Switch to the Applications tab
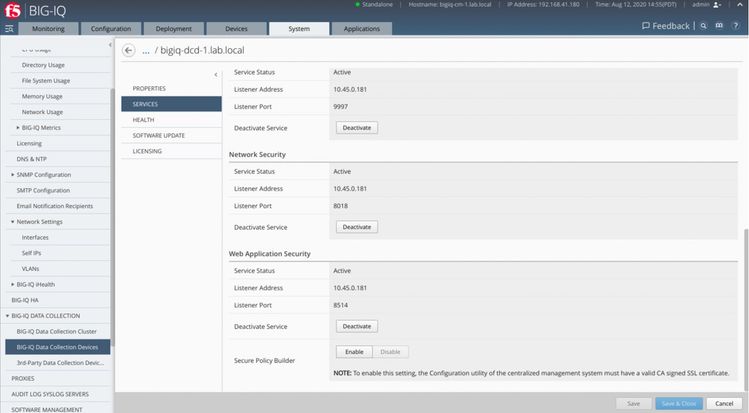The height and width of the screenshot is (413, 749). click(362, 29)
